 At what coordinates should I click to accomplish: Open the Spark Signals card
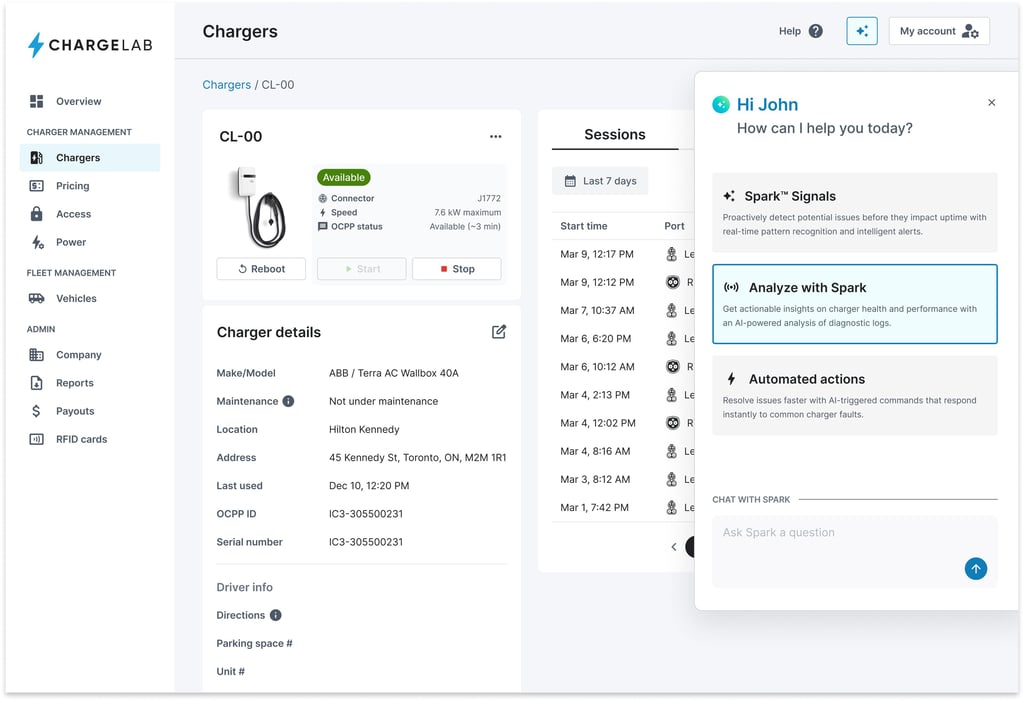pyautogui.click(x=855, y=212)
